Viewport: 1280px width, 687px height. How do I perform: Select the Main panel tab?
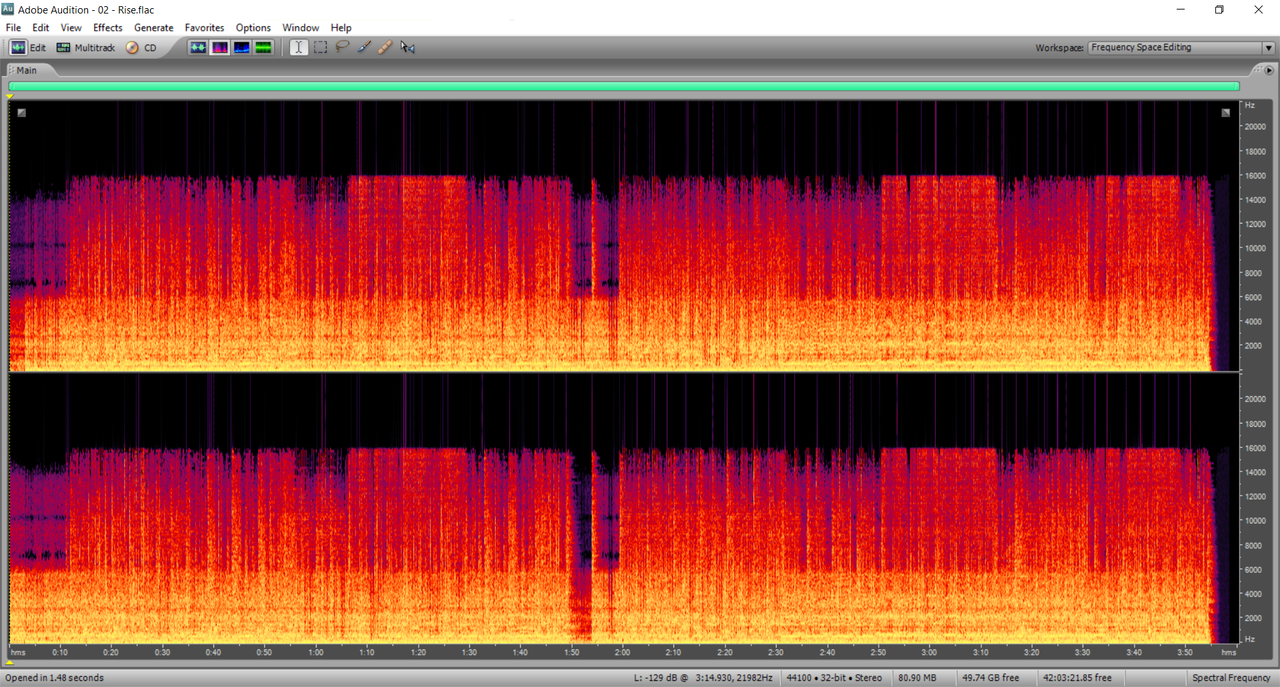[x=26, y=70]
